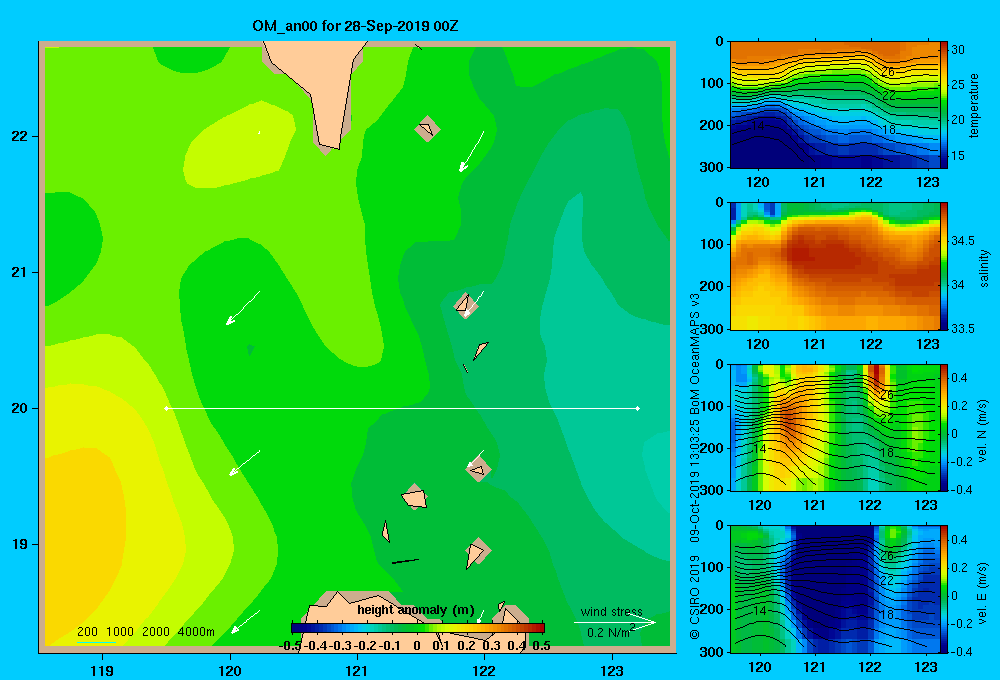Click the height anomaly horizontal color bar
1000x680 pixels.
pyautogui.click(x=418, y=628)
